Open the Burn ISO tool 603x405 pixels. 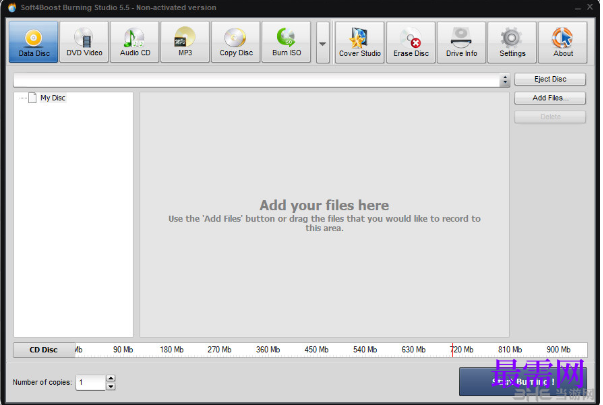[287, 42]
